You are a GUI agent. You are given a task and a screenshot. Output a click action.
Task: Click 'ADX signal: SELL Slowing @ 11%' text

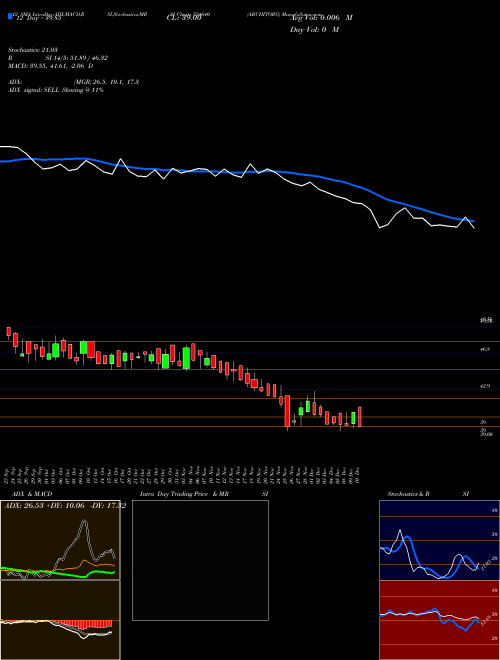(x=56, y=90)
